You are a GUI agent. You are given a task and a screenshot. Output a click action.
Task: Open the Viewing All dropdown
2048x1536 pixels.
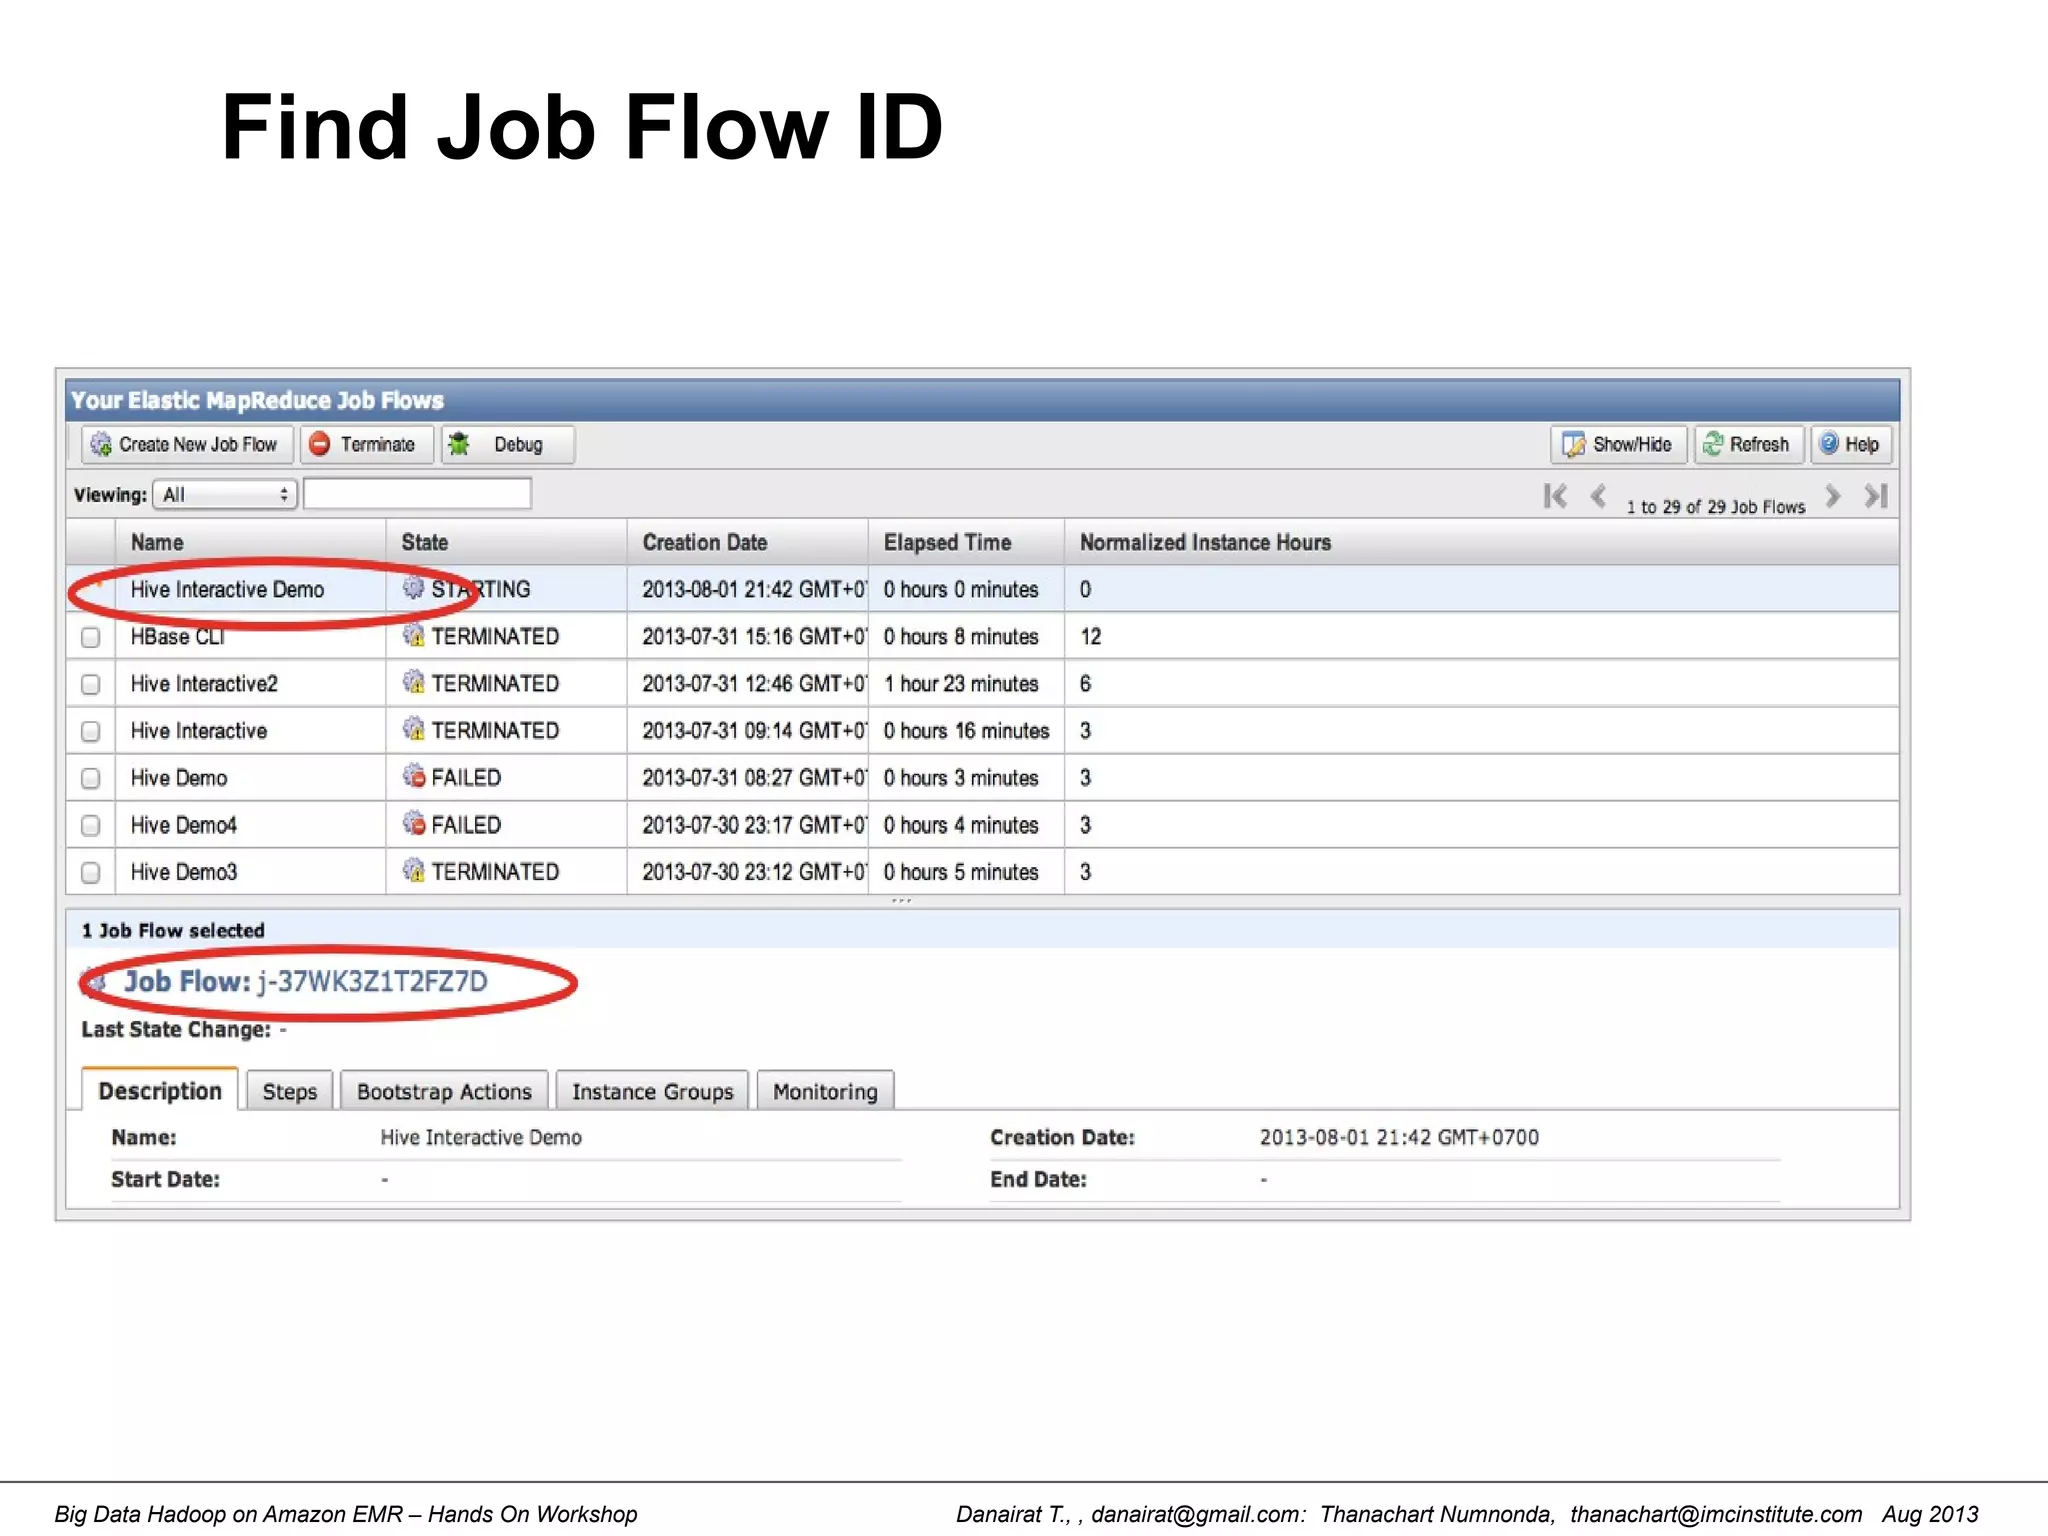[225, 494]
